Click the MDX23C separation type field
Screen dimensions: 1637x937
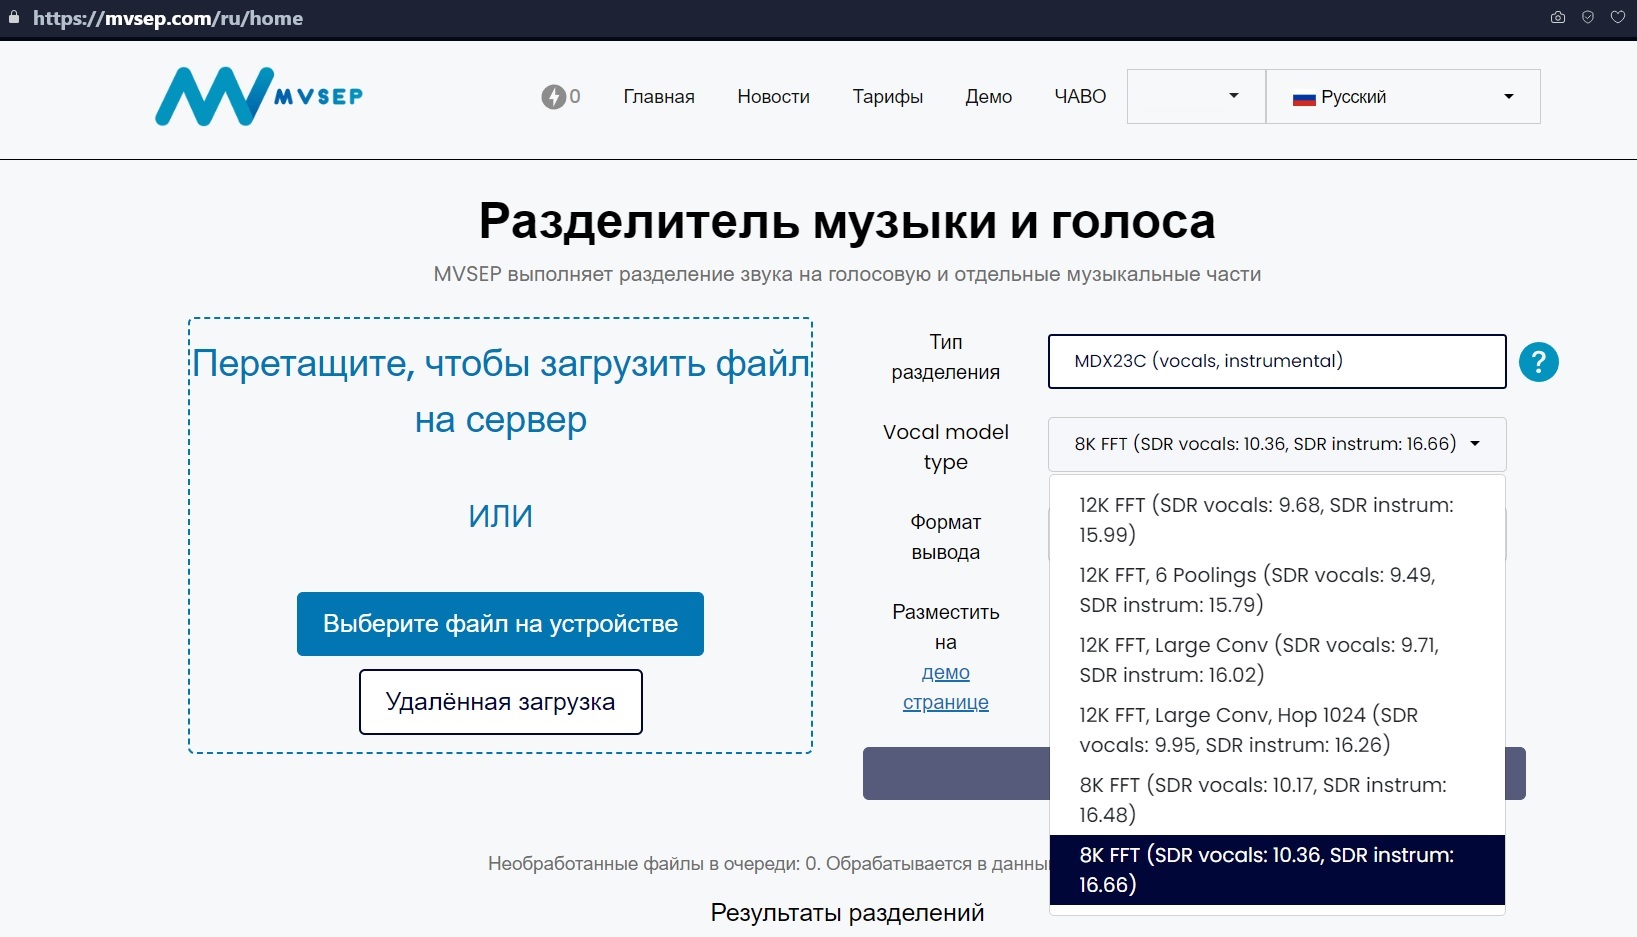(x=1276, y=361)
